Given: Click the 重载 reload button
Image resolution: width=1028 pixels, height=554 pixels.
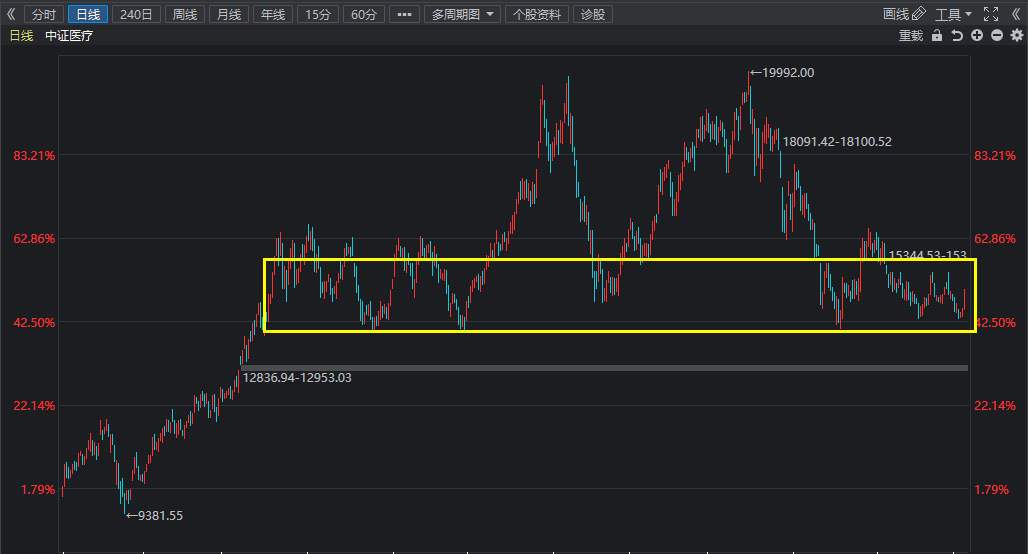Looking at the screenshot, I should tap(911, 35).
